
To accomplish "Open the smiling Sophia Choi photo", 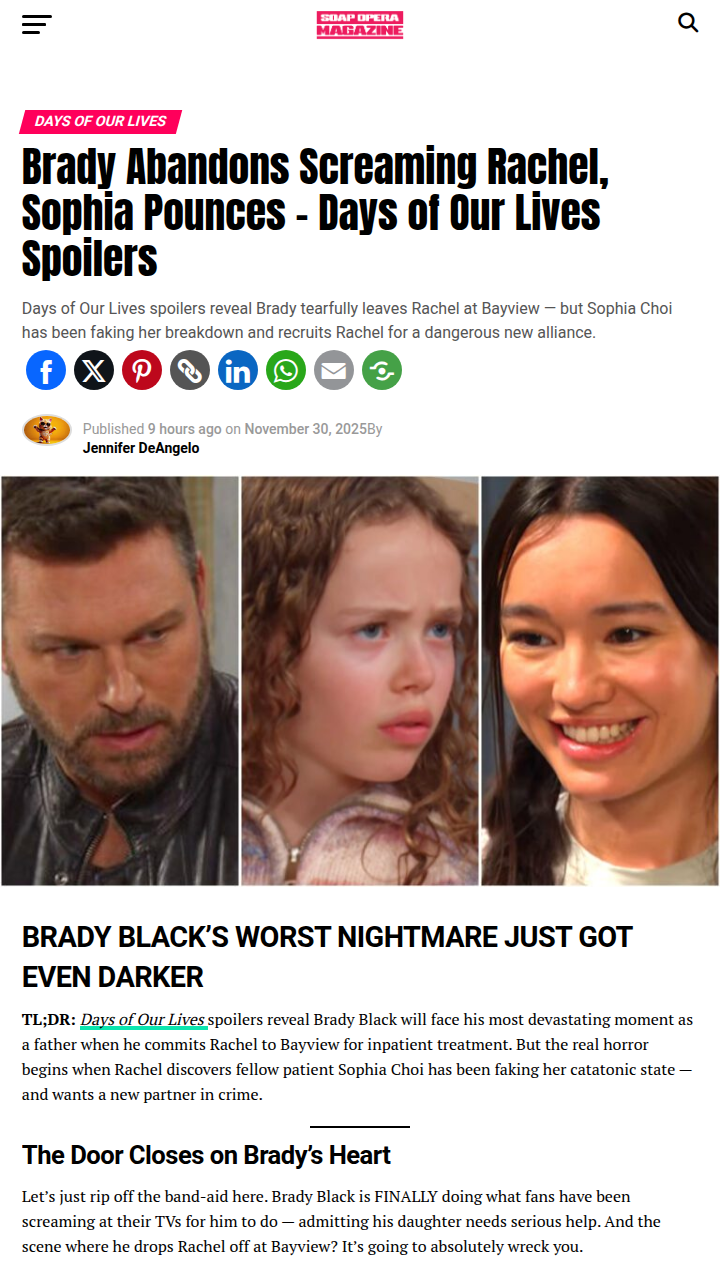I will click(x=600, y=681).
